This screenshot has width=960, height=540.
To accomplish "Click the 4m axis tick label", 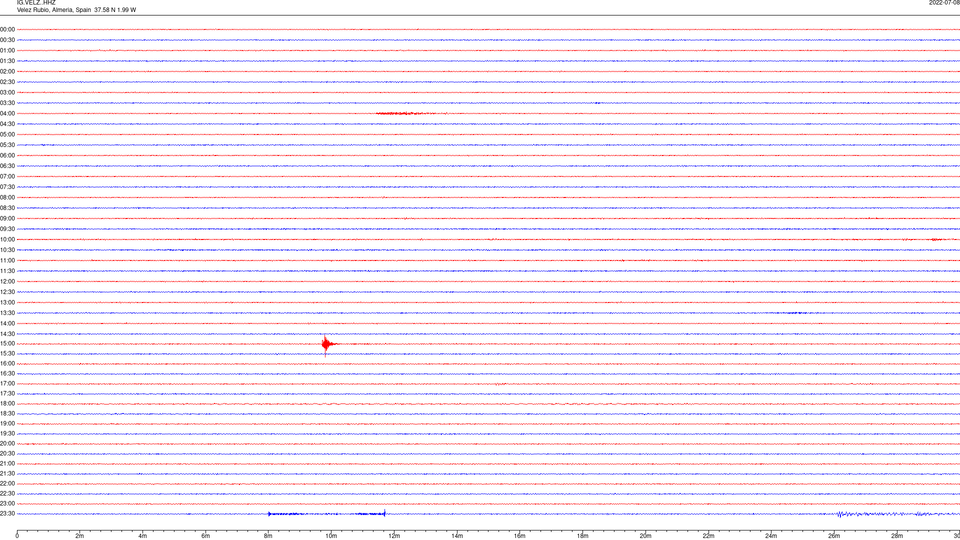I will tap(143, 536).
